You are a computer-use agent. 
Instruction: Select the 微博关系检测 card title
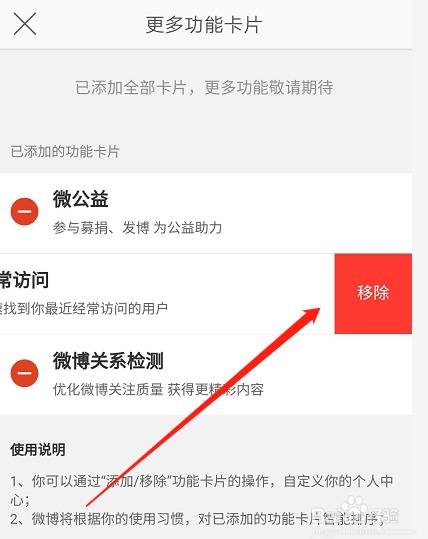pyautogui.click(x=108, y=361)
